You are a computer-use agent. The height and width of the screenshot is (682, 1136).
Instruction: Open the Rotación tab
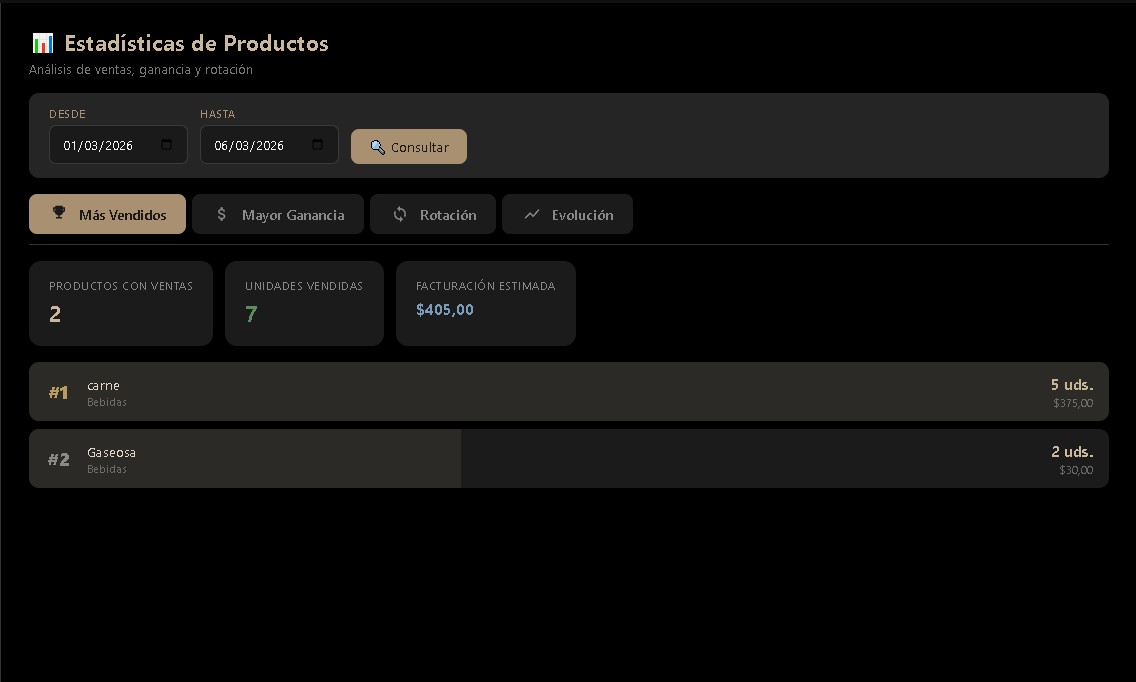[x=433, y=214]
